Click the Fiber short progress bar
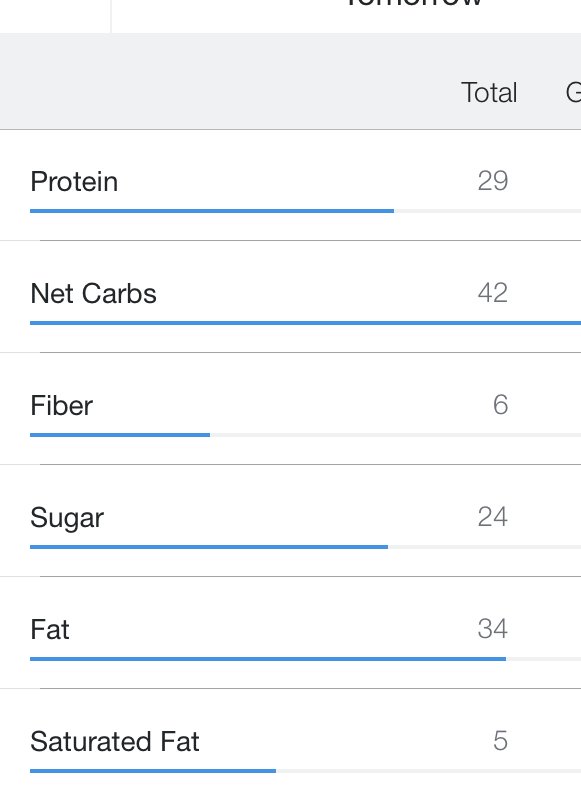Image resolution: width=581 pixels, height=786 pixels. (x=120, y=435)
